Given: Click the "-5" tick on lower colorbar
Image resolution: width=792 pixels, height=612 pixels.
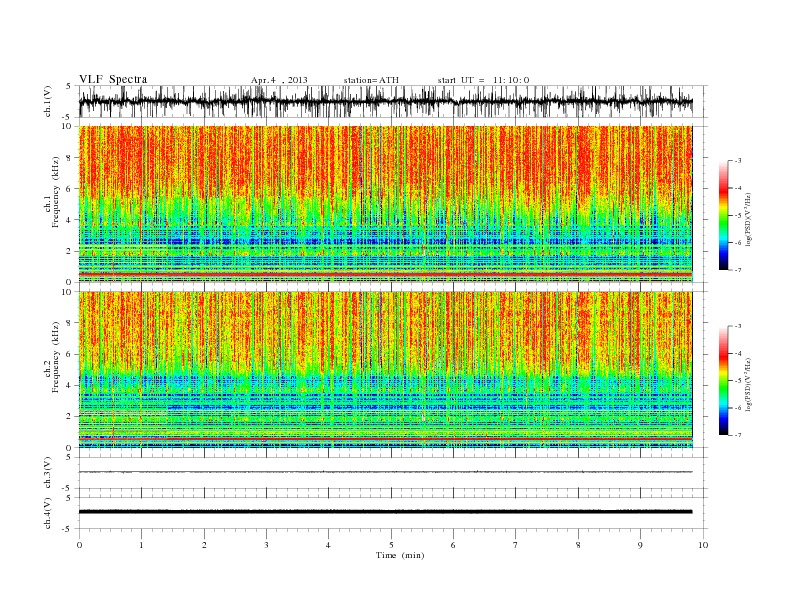Looking at the screenshot, I should (x=738, y=381).
